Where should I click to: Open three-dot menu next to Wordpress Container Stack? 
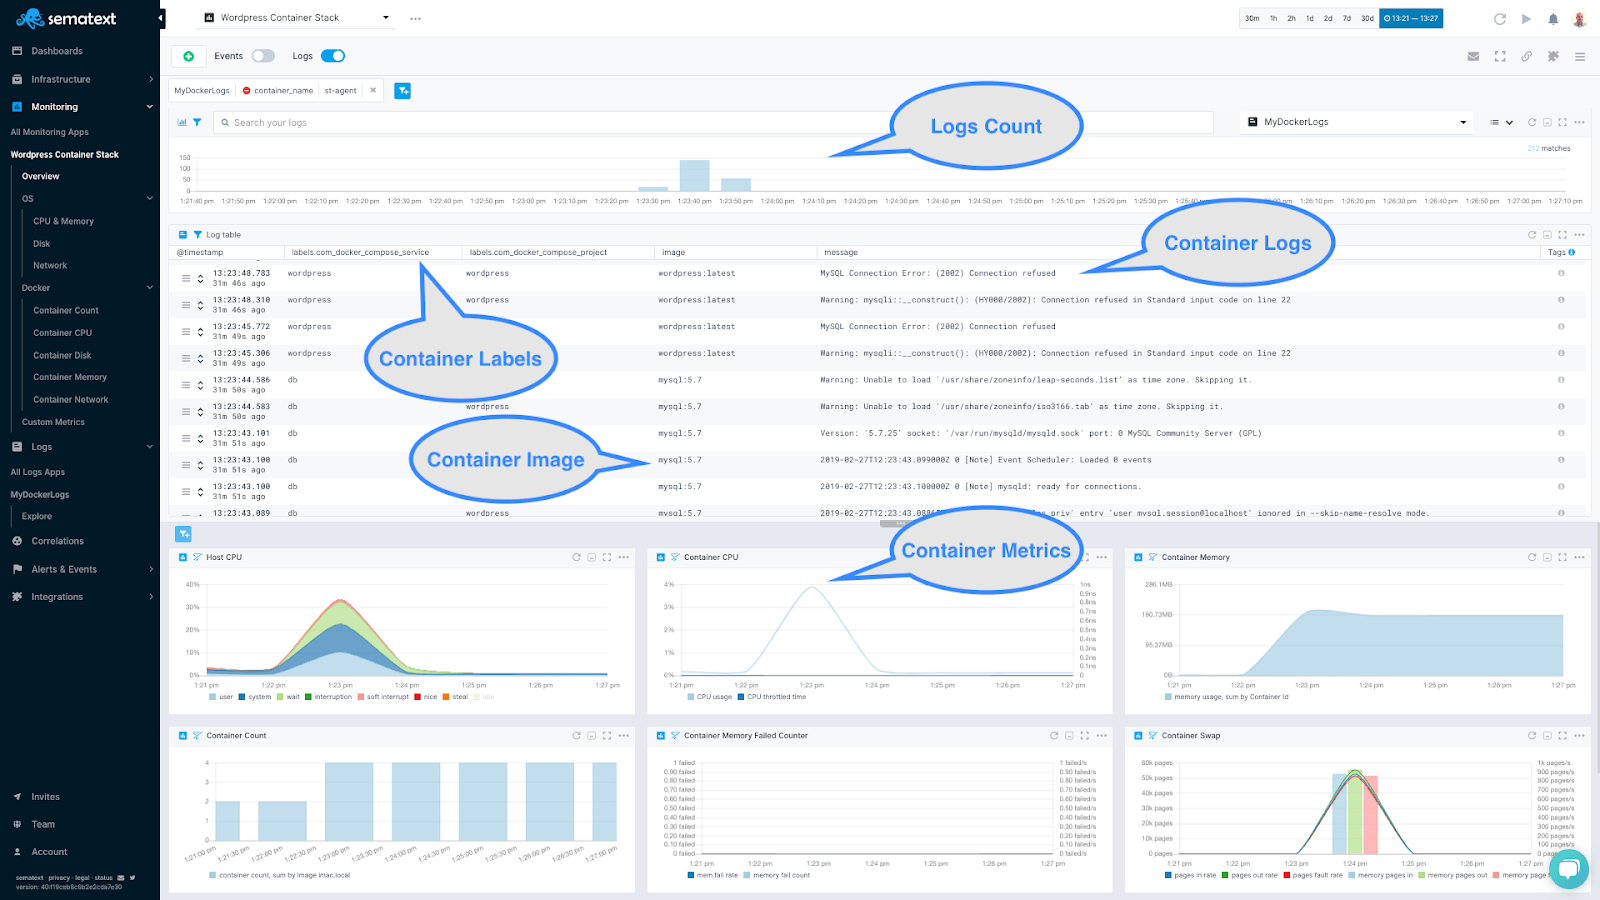(416, 18)
